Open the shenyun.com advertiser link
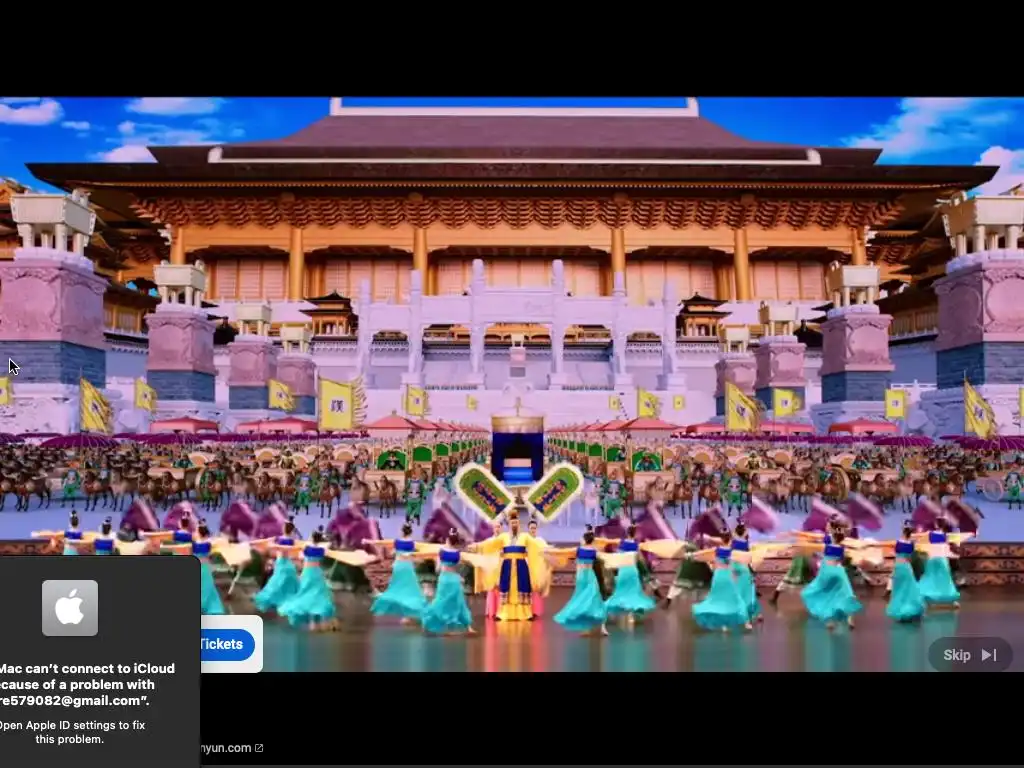 click(x=232, y=748)
